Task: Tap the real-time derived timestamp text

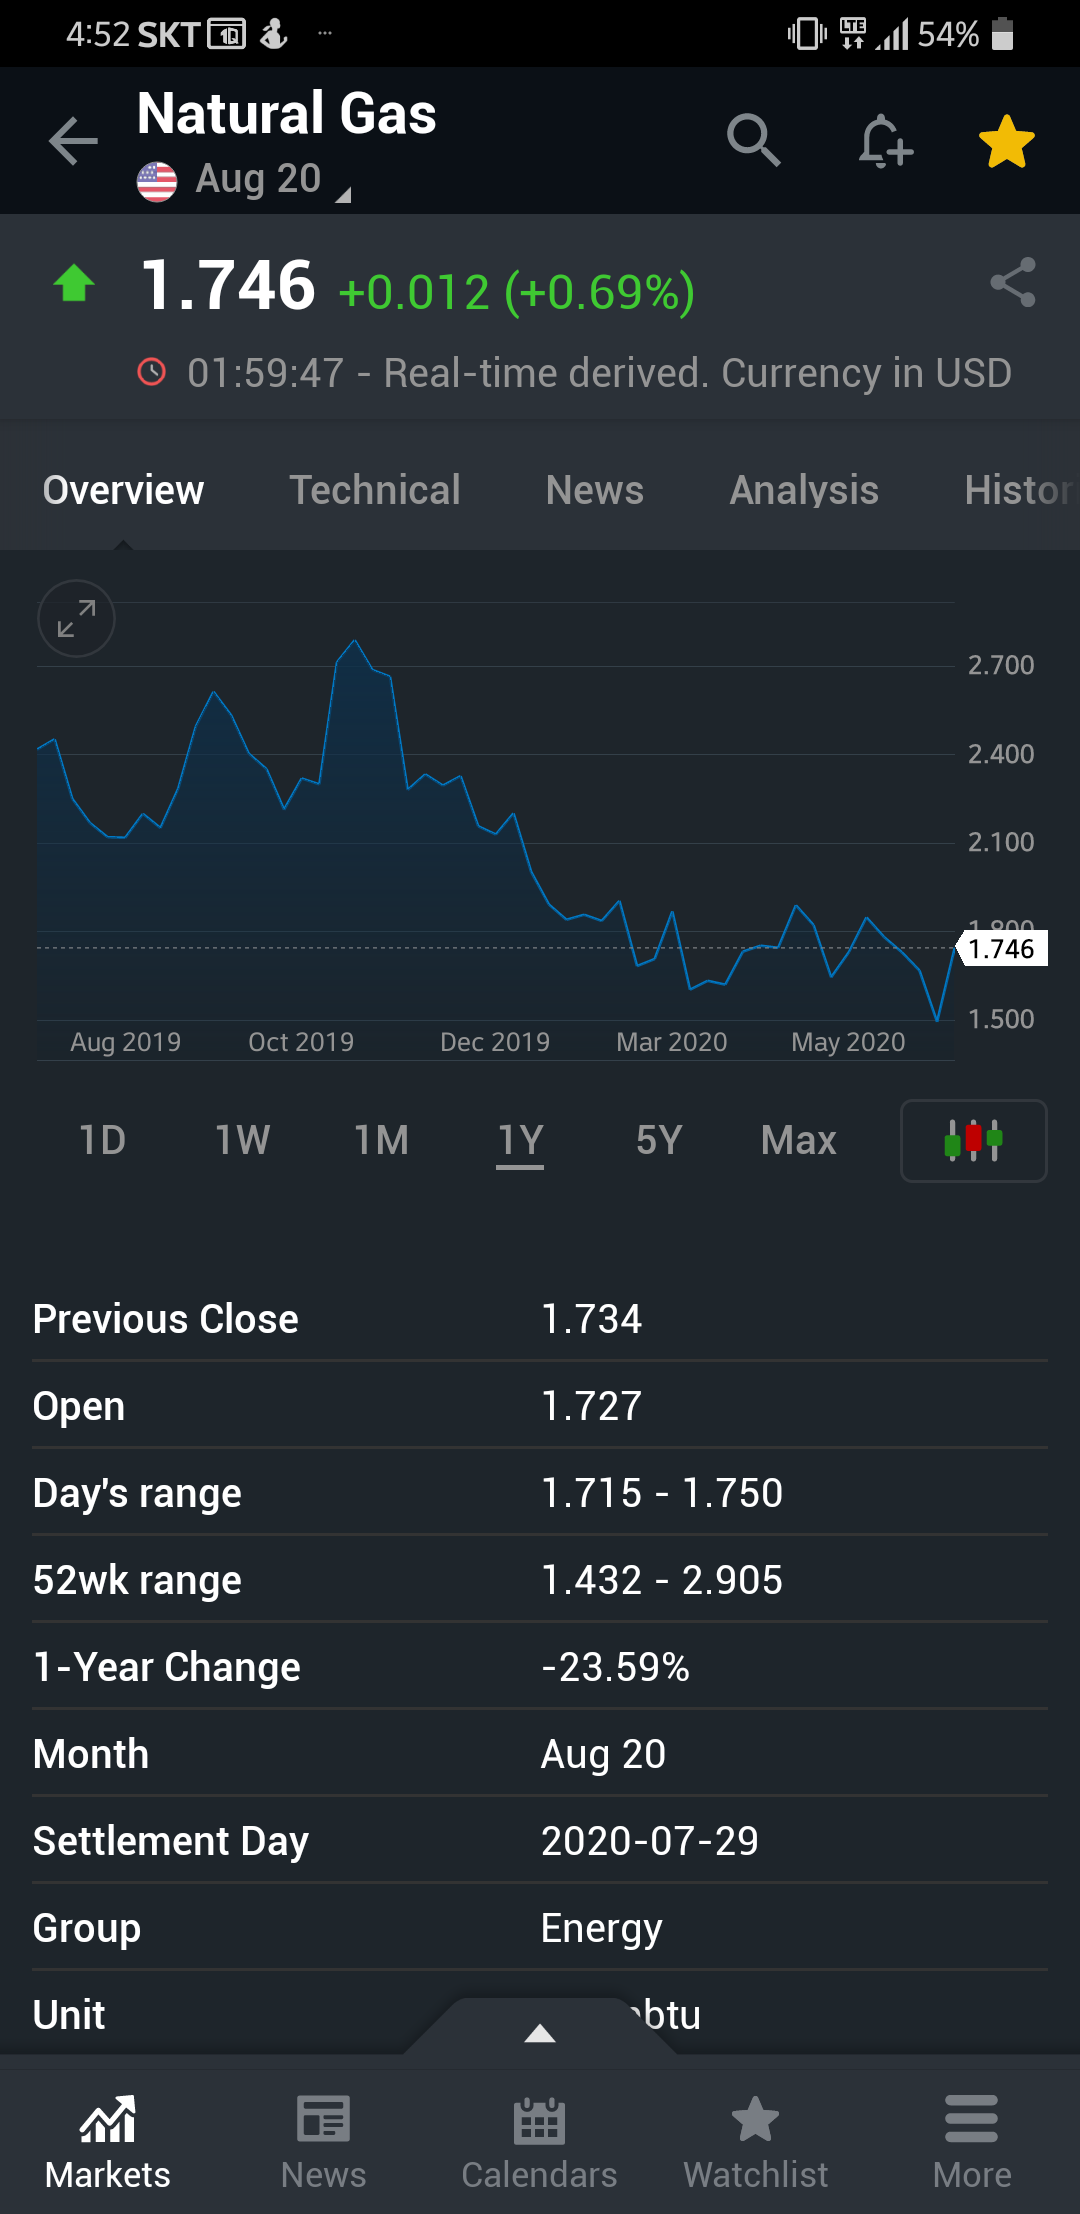Action: pos(600,373)
